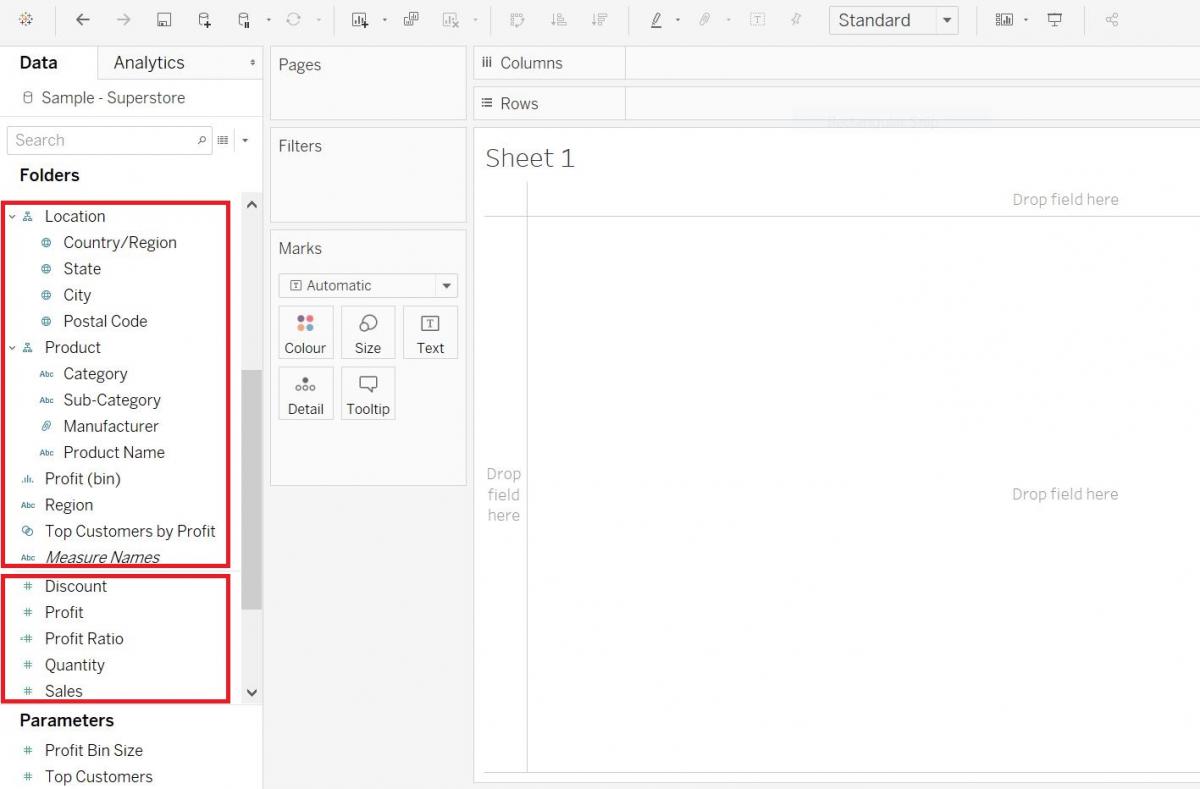
Task: Click the Clear Sheet icon
Action: click(451, 19)
